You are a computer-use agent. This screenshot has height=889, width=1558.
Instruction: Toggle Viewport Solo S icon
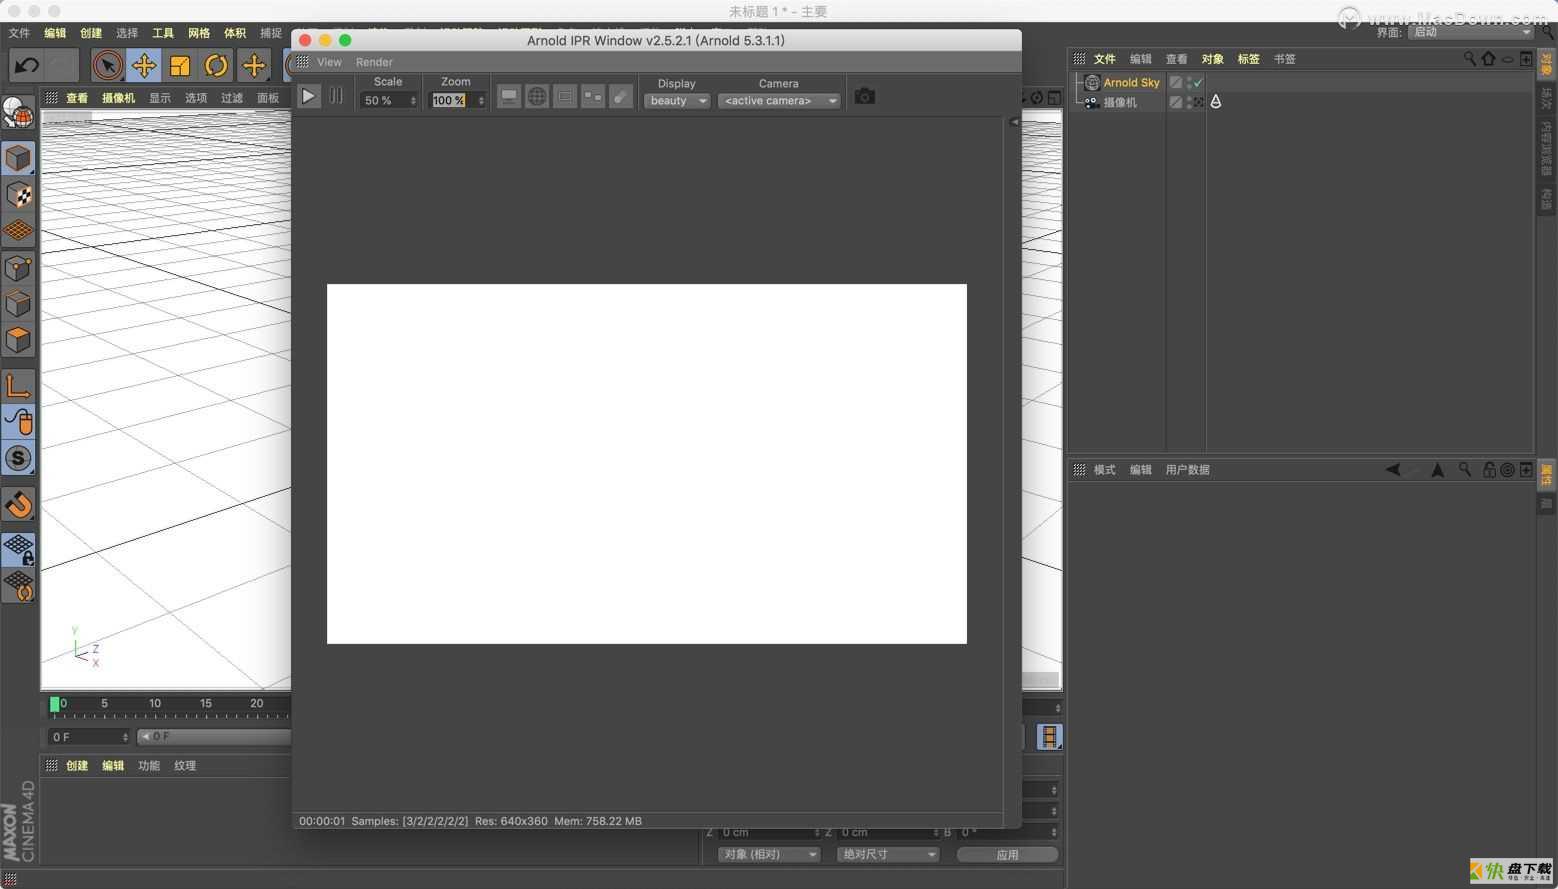coord(18,458)
